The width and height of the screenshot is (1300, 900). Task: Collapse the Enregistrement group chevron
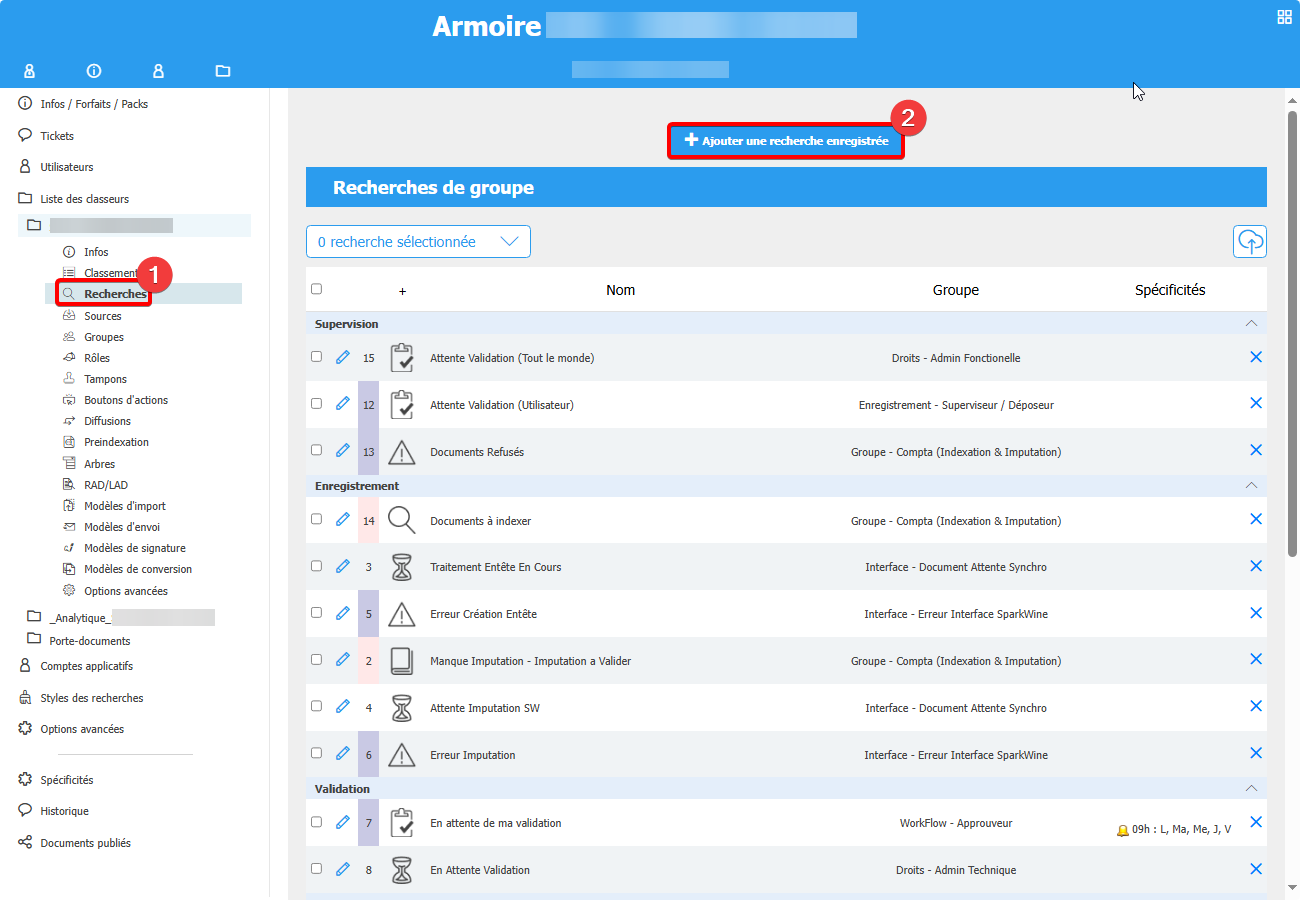[x=1250, y=485]
